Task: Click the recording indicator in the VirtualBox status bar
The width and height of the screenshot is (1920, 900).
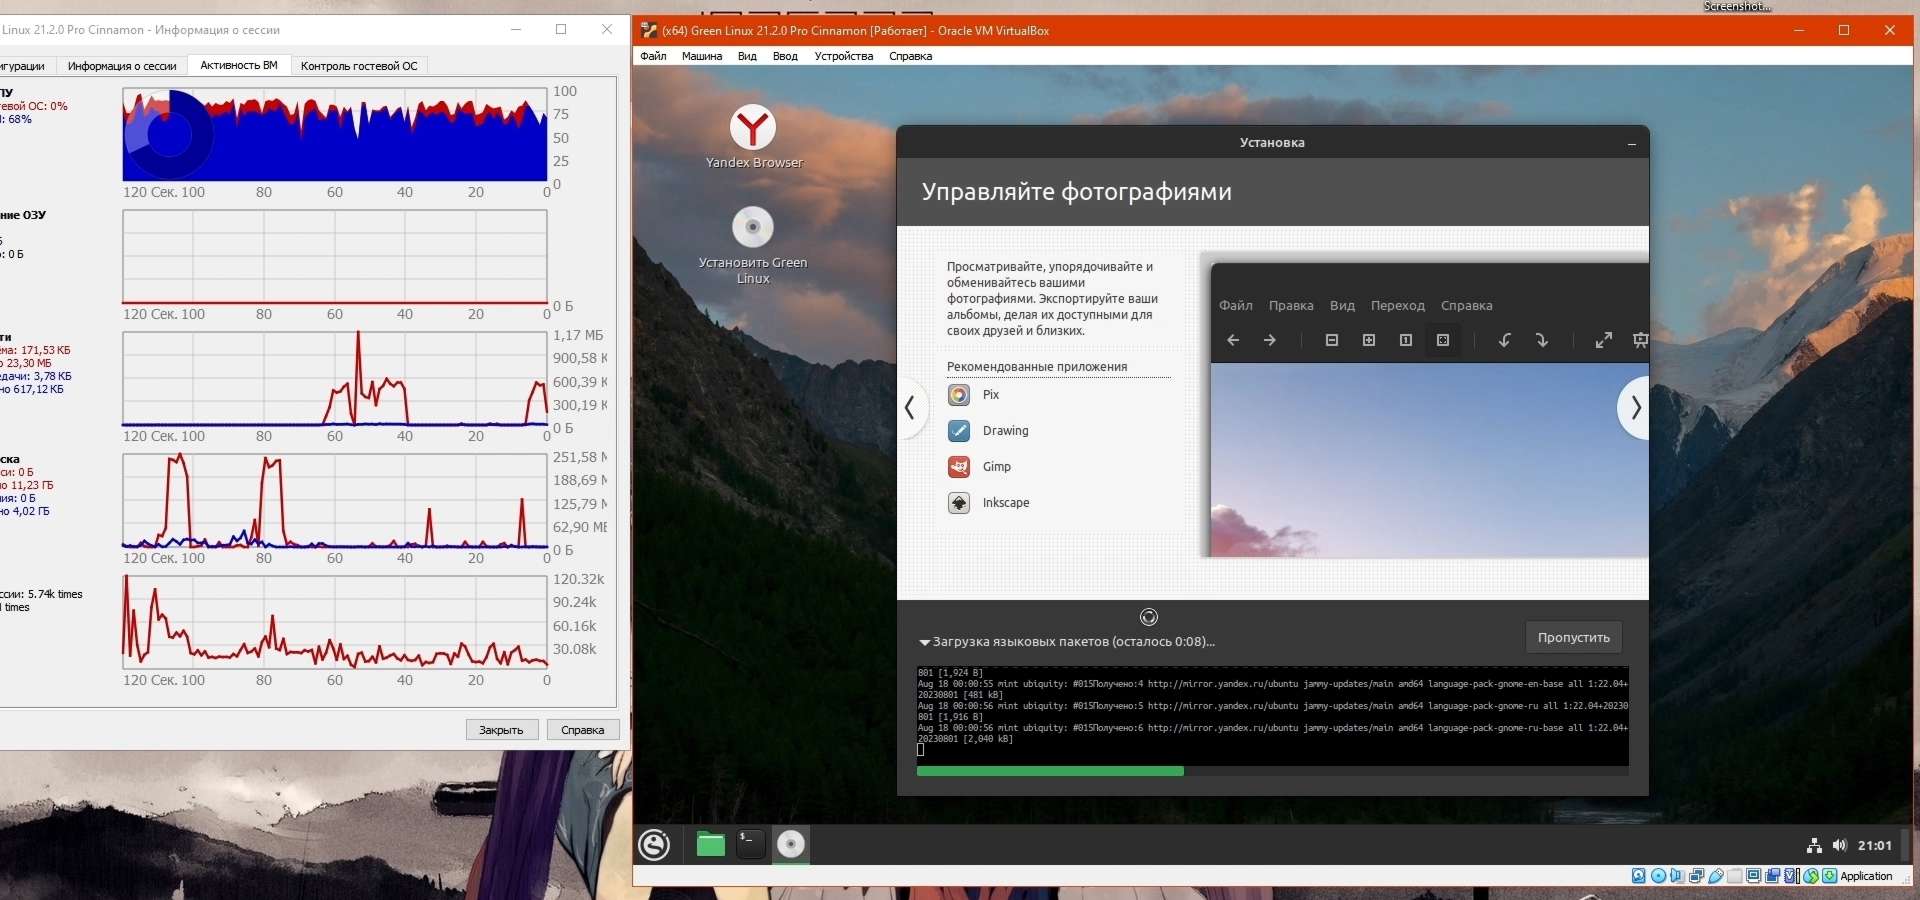Action: point(1773,876)
